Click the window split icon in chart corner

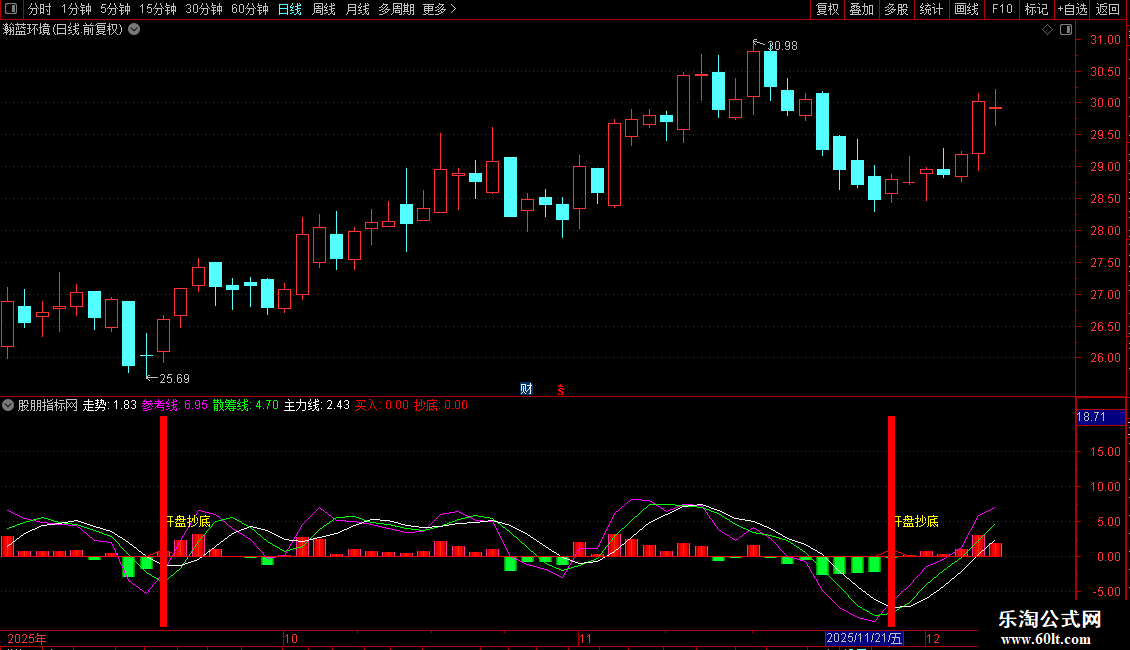pos(1066,30)
